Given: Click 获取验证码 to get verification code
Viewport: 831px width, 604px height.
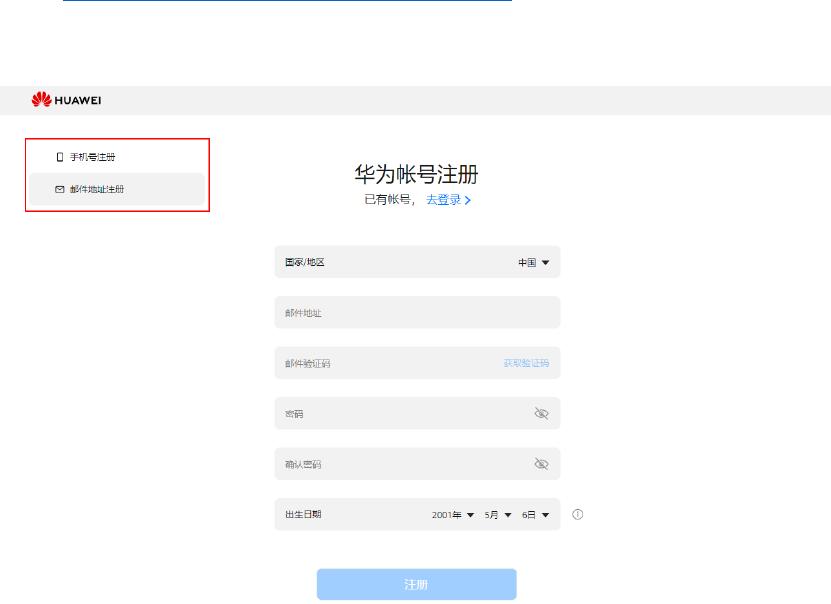Looking at the screenshot, I should click(526, 363).
